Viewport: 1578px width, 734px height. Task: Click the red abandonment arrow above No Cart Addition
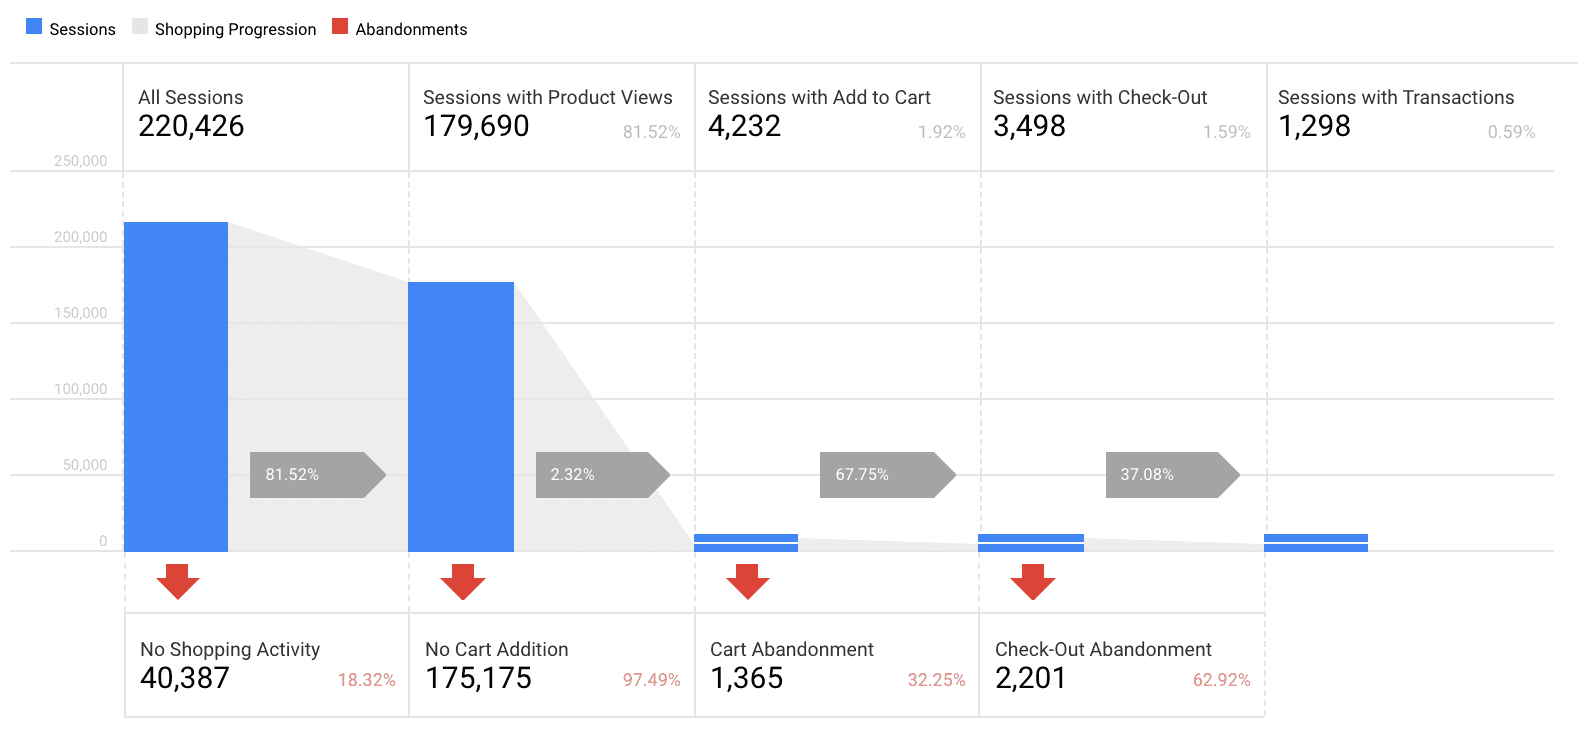click(x=463, y=581)
